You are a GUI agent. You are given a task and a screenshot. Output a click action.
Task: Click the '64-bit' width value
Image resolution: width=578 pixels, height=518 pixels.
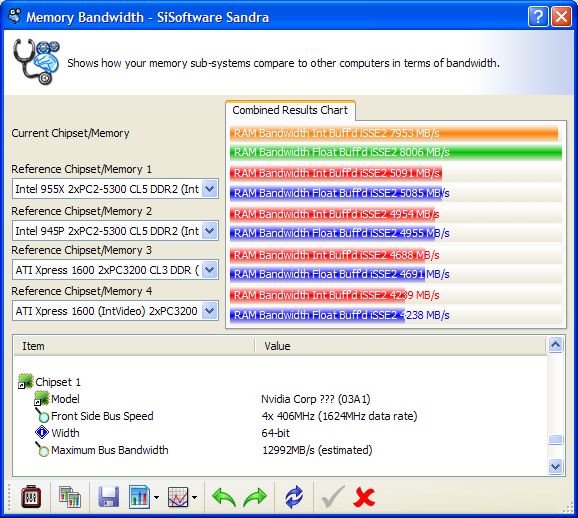276,433
